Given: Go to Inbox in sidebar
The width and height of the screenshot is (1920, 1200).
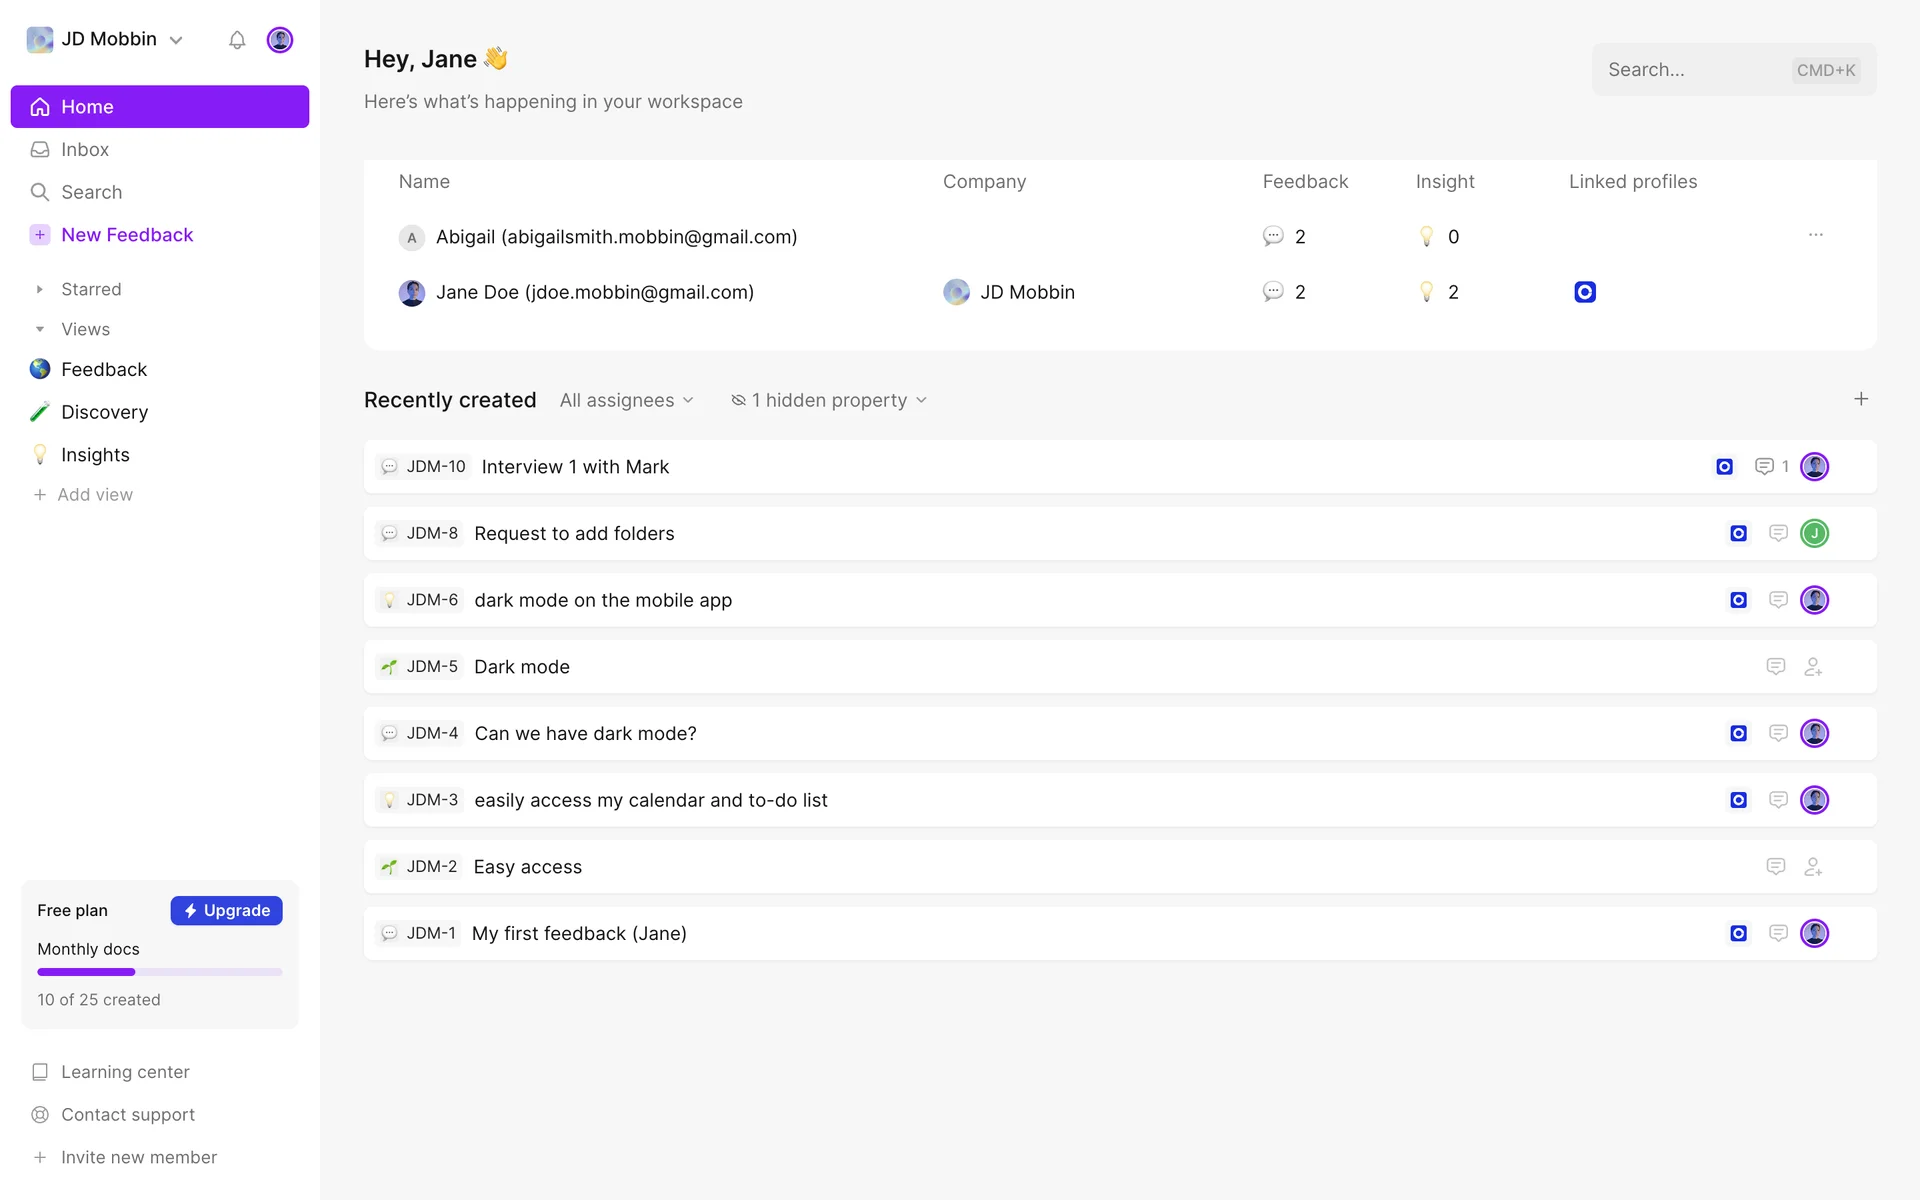Looking at the screenshot, I should tap(85, 149).
